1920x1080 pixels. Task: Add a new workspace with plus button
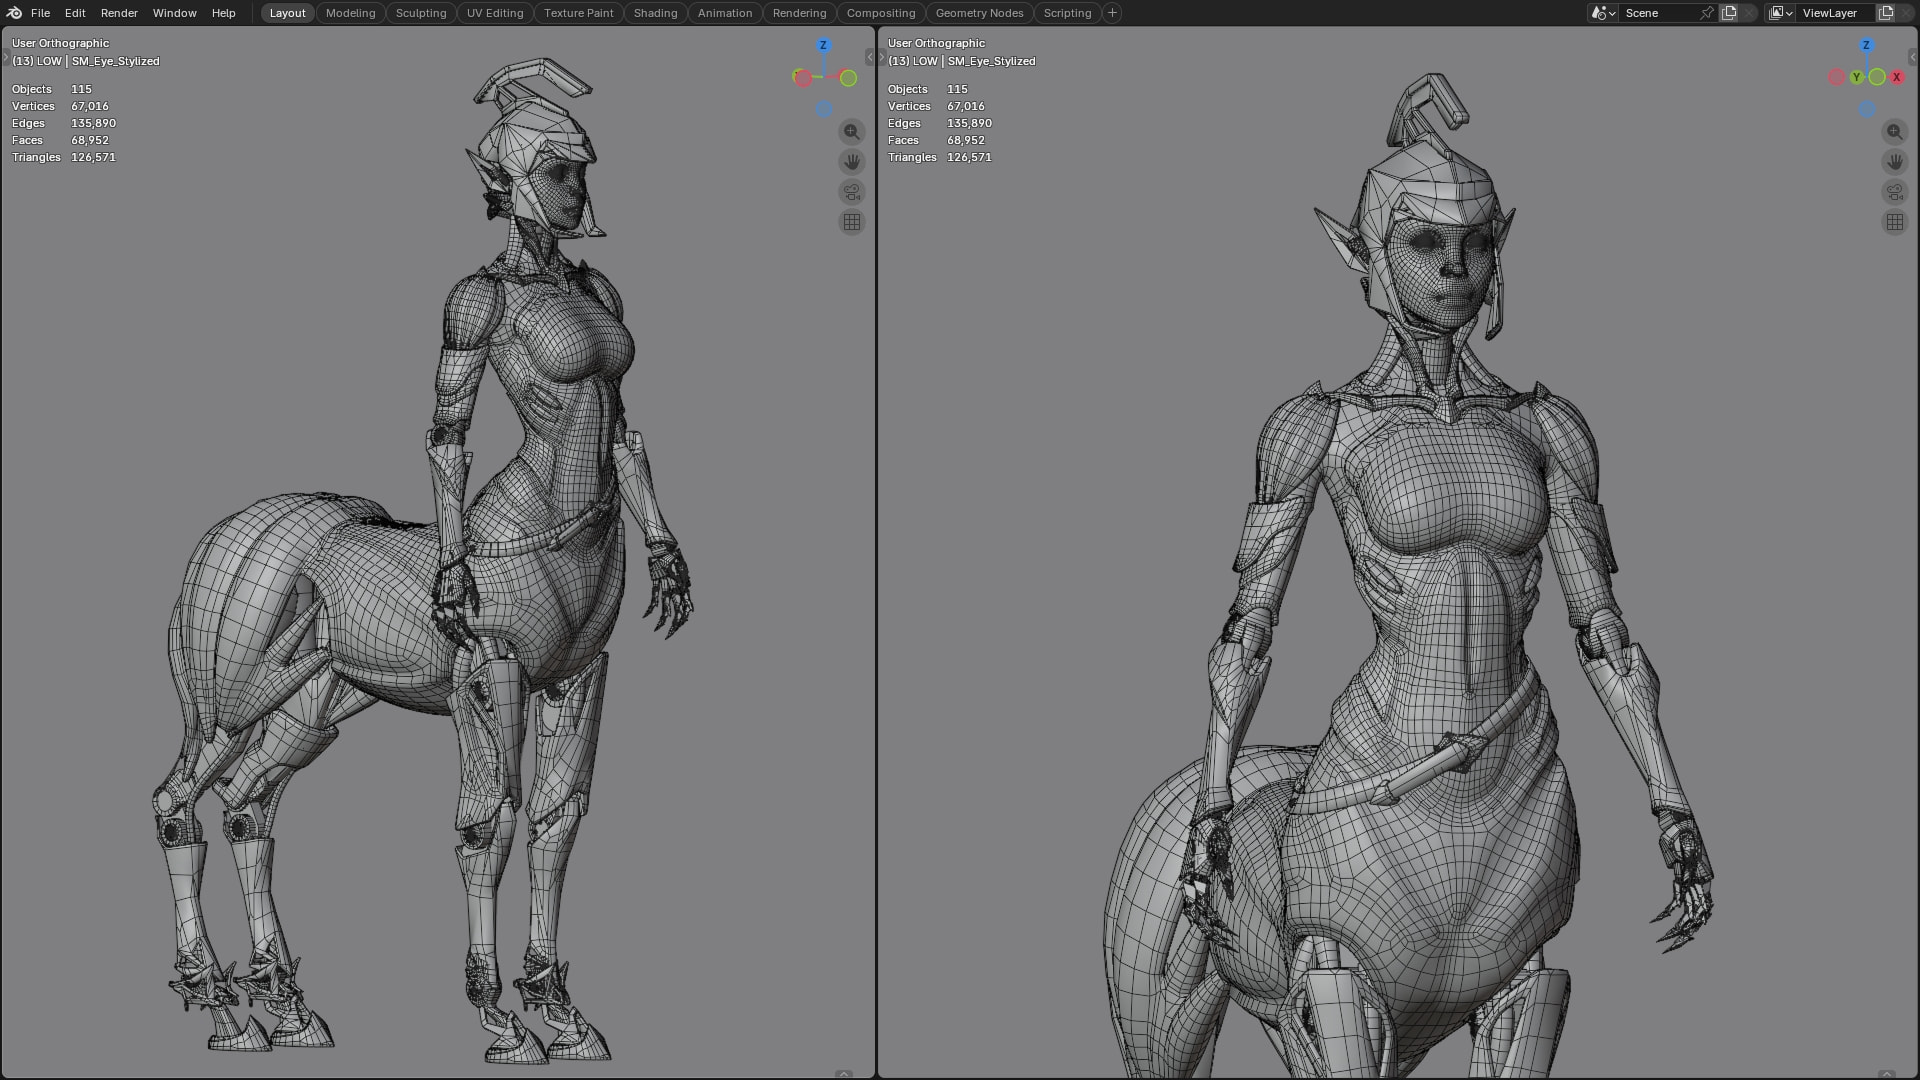click(1112, 13)
